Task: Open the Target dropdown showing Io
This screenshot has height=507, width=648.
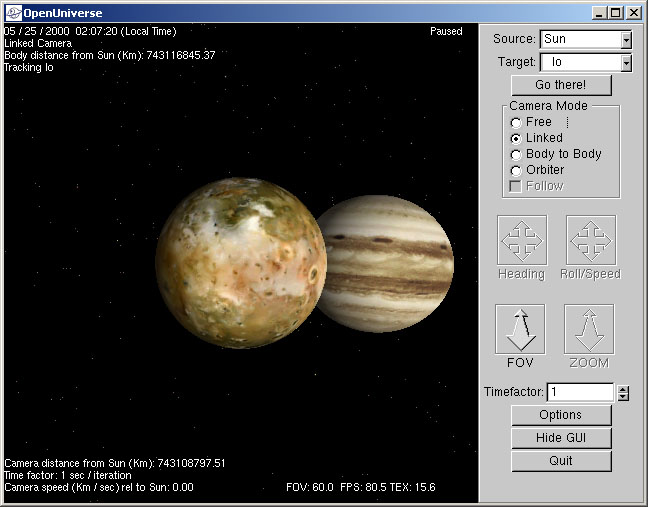Action: pyautogui.click(x=627, y=63)
